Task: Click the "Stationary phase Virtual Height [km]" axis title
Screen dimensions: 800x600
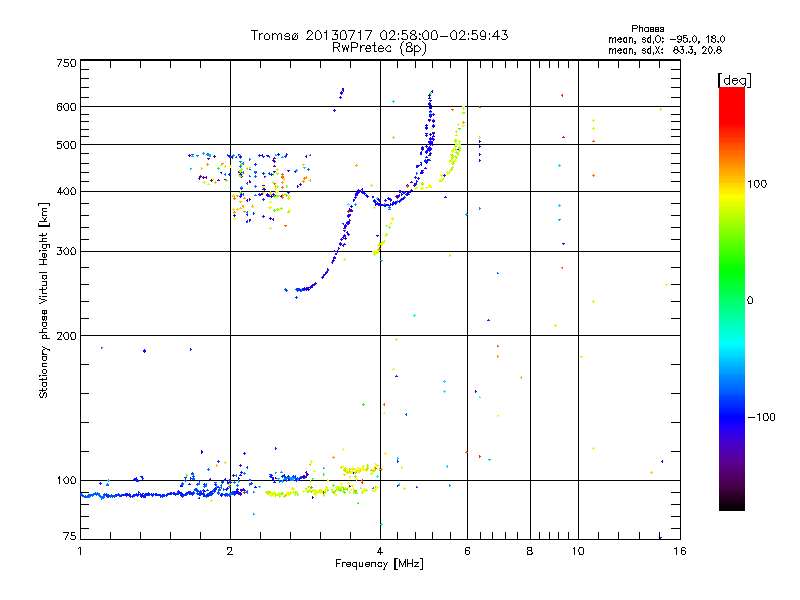Action: point(43,300)
